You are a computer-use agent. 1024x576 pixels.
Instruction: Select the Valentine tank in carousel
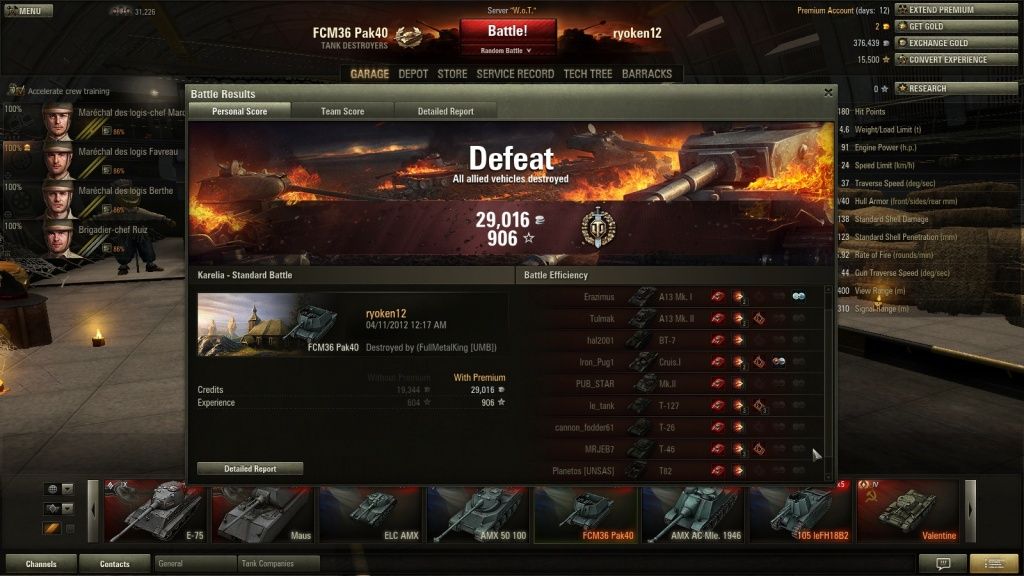tap(908, 512)
